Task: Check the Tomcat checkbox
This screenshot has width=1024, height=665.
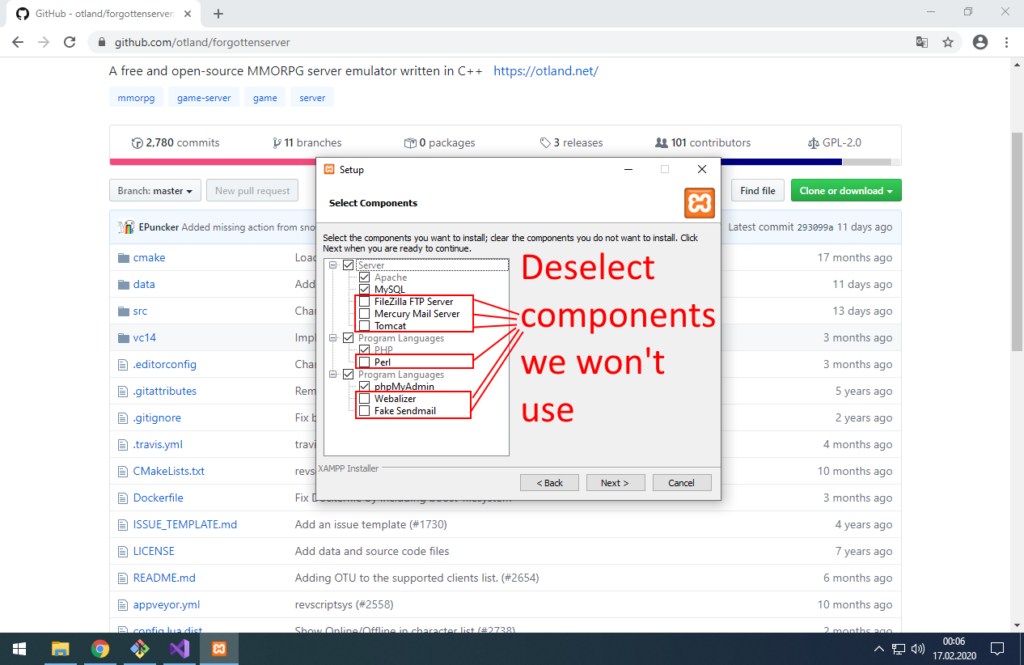Action: pos(364,326)
